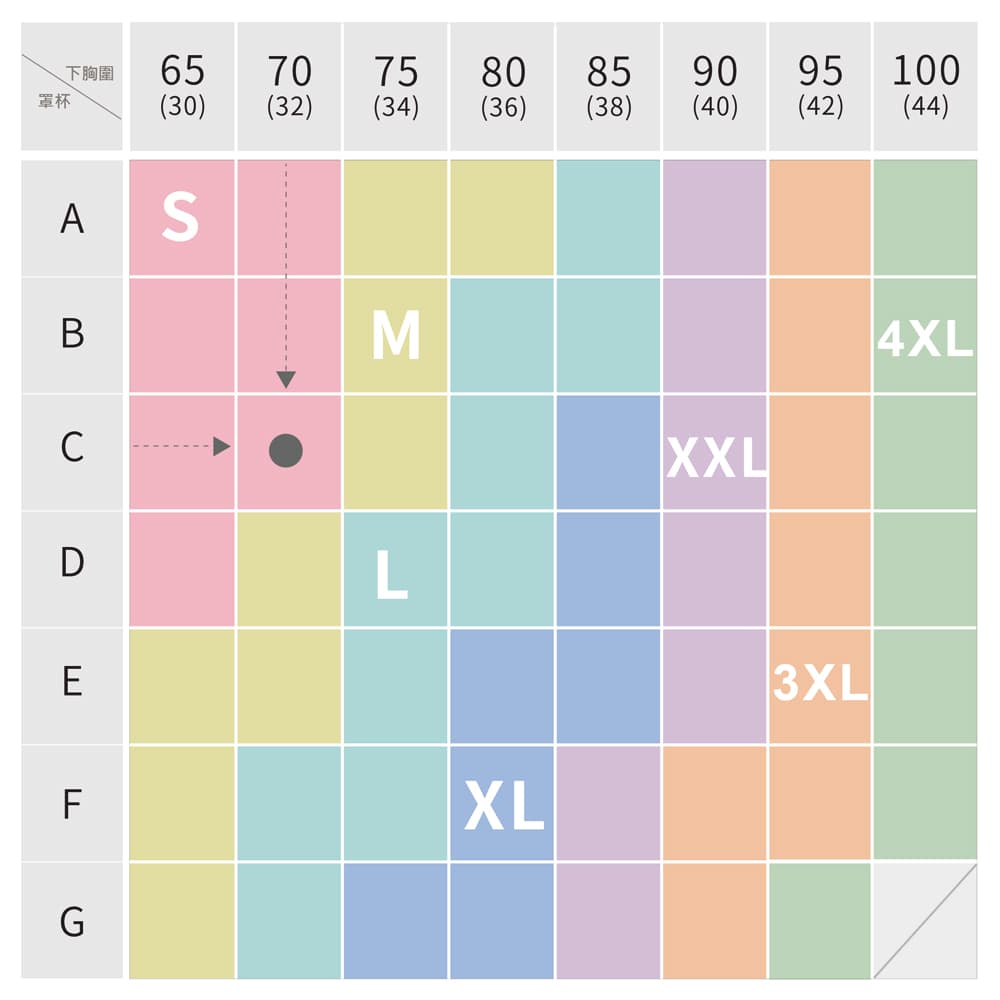Click the 65 (30) column header
The height and width of the screenshot is (1000, 1000).
point(182,86)
